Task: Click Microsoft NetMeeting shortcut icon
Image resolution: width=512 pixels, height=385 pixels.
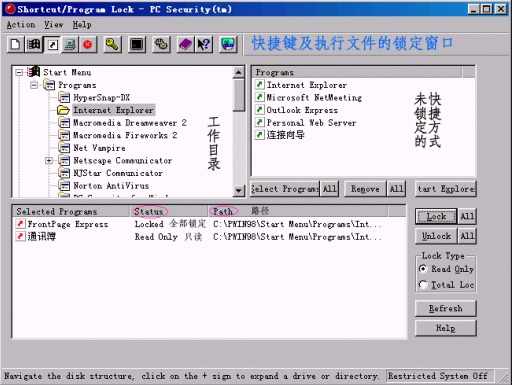Action: coord(260,97)
